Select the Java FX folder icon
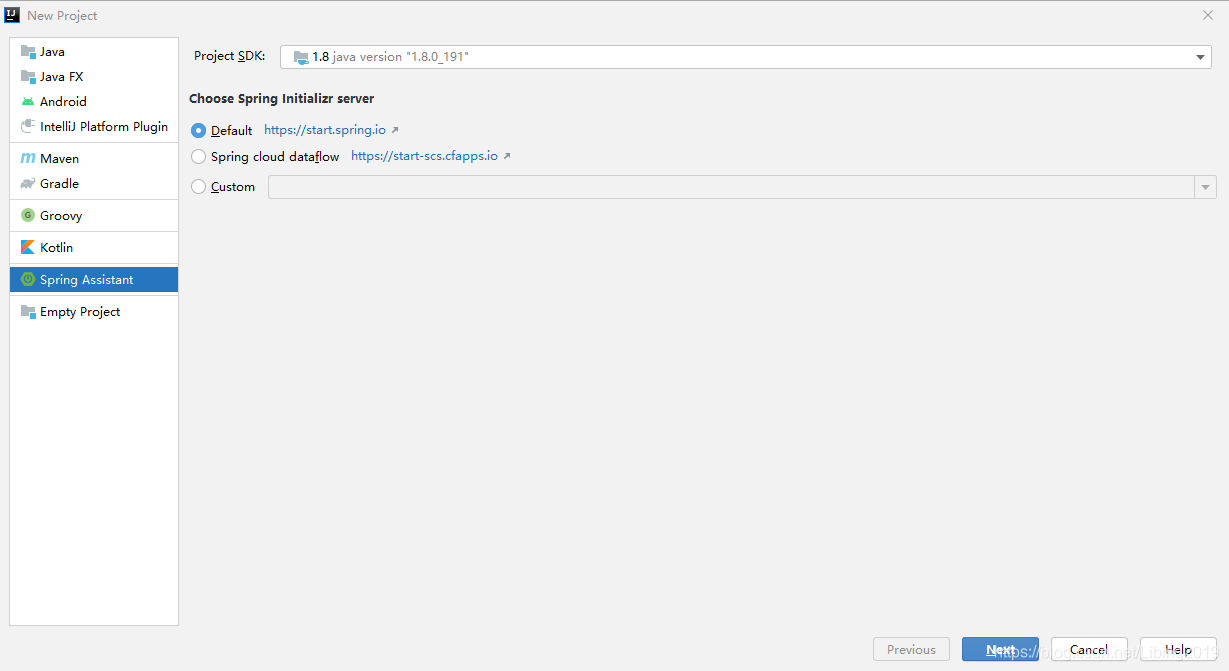 coord(28,77)
